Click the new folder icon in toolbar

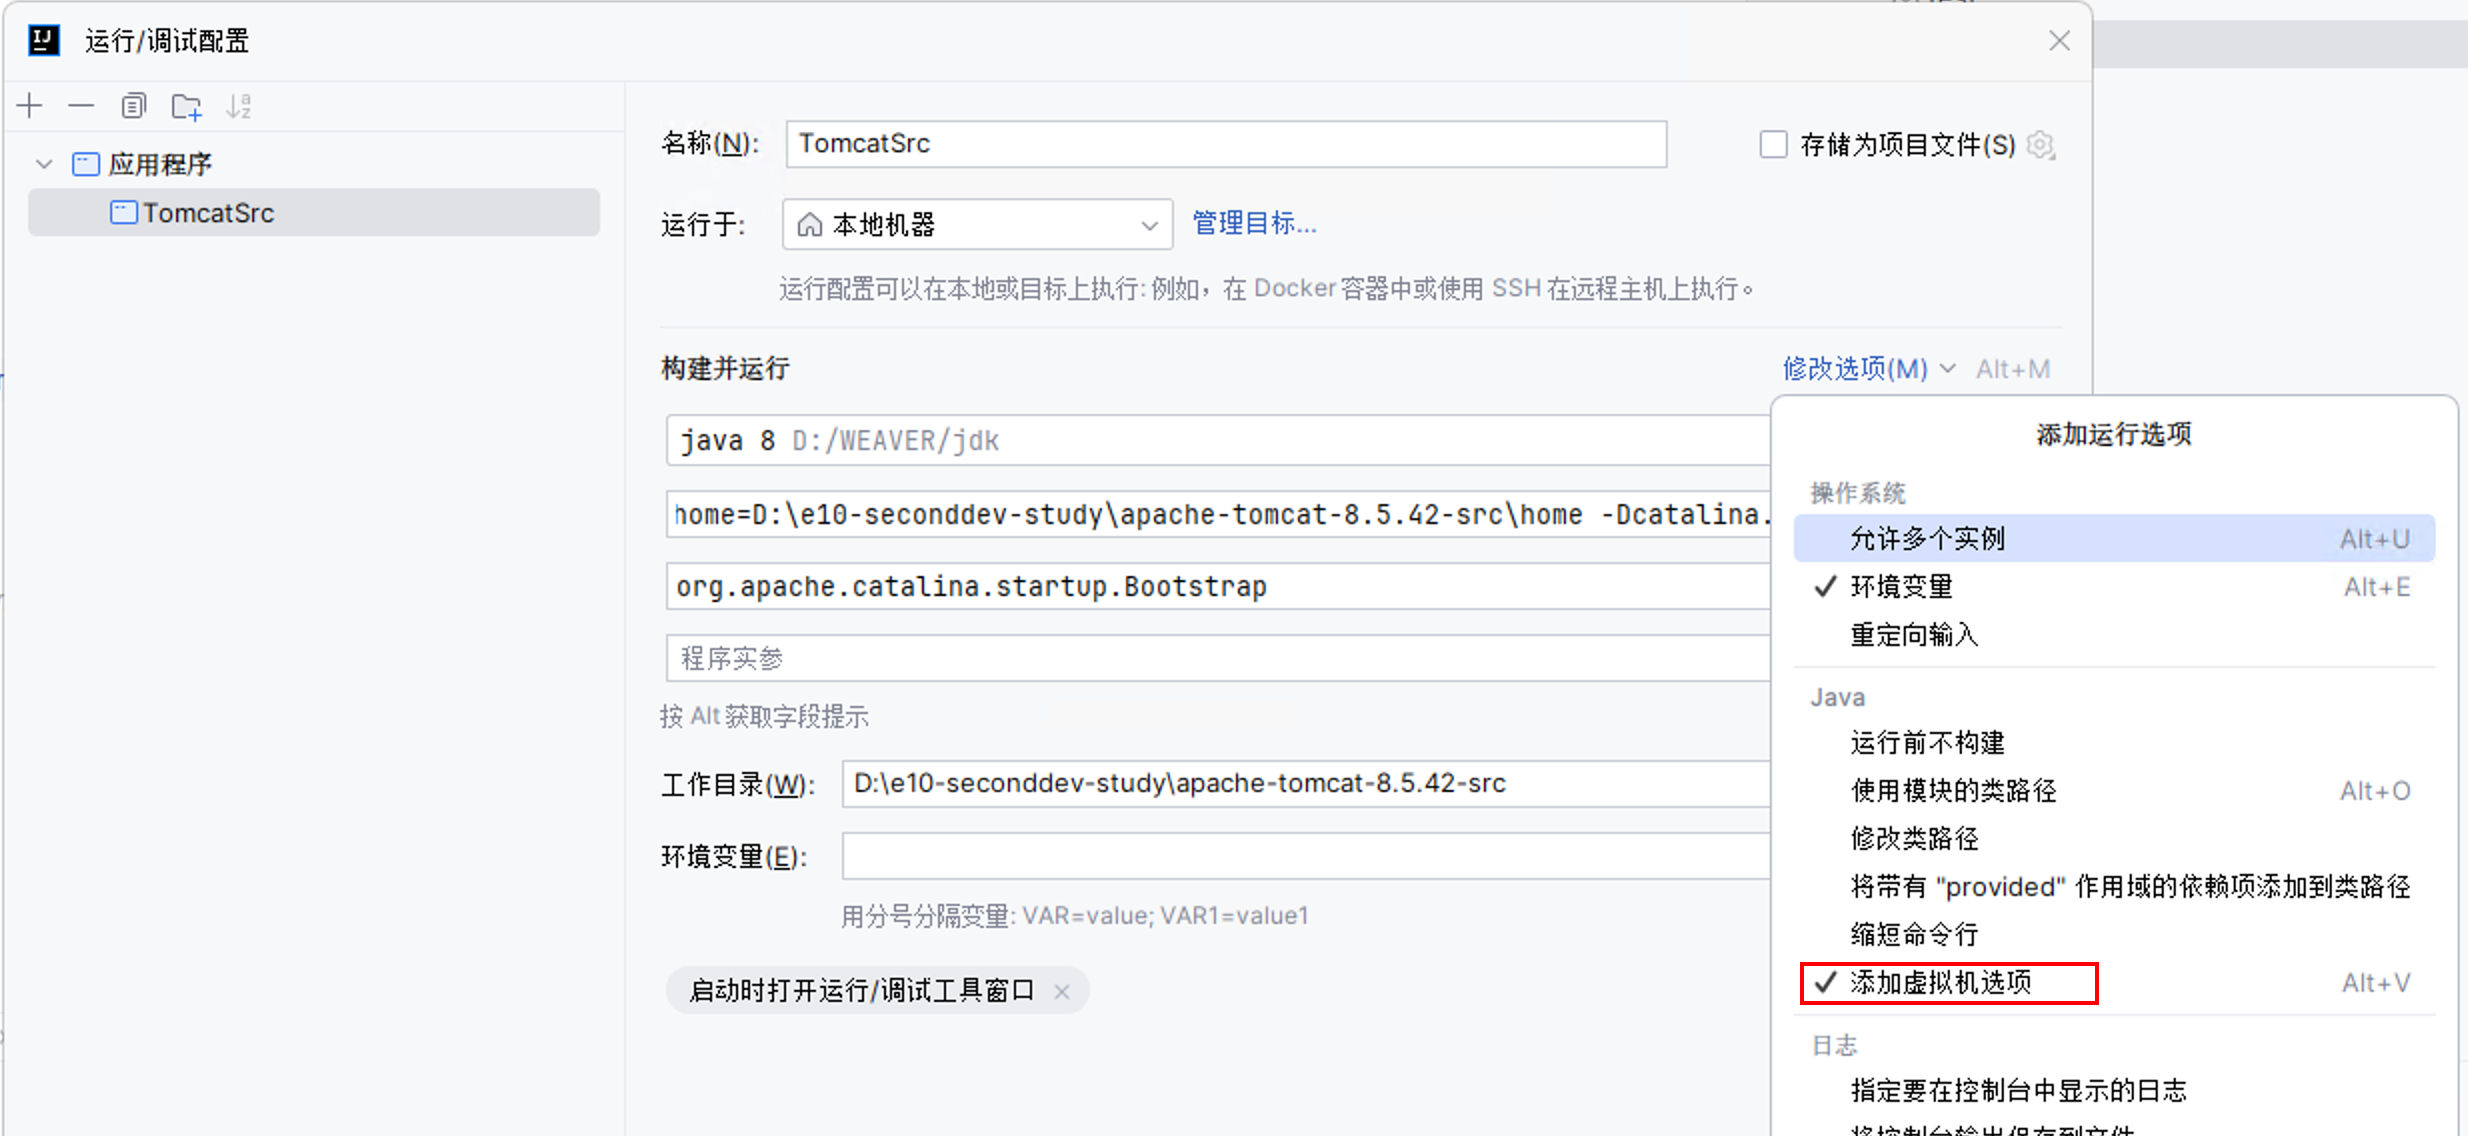(186, 106)
